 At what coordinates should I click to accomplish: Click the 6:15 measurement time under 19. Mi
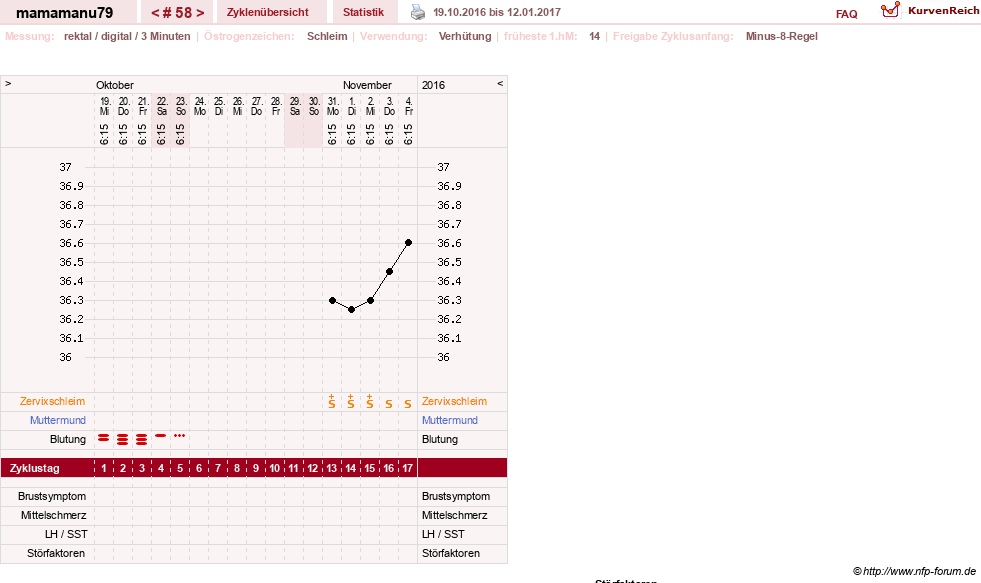(104, 134)
